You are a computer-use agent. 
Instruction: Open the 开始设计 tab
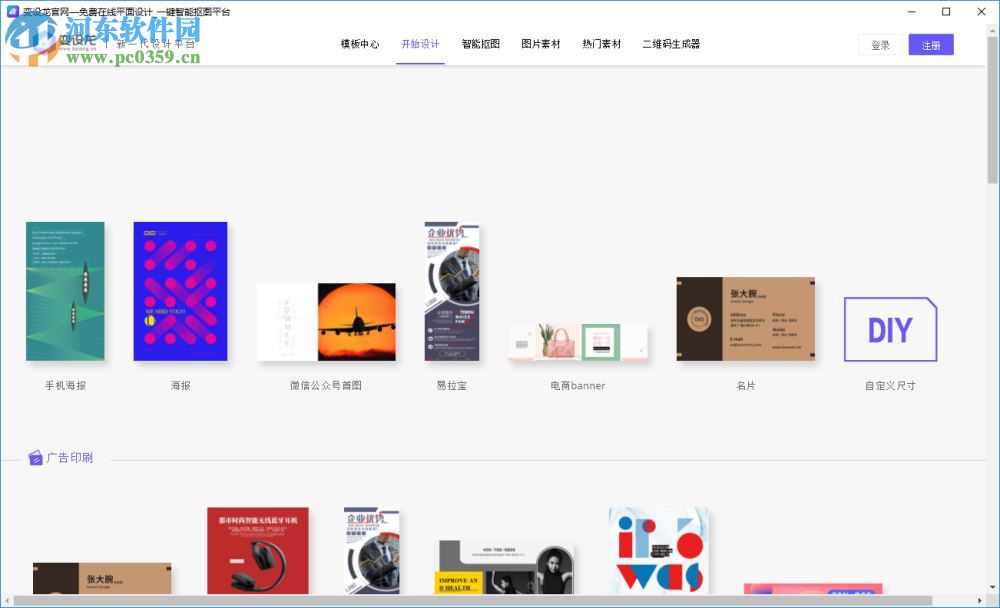420,44
